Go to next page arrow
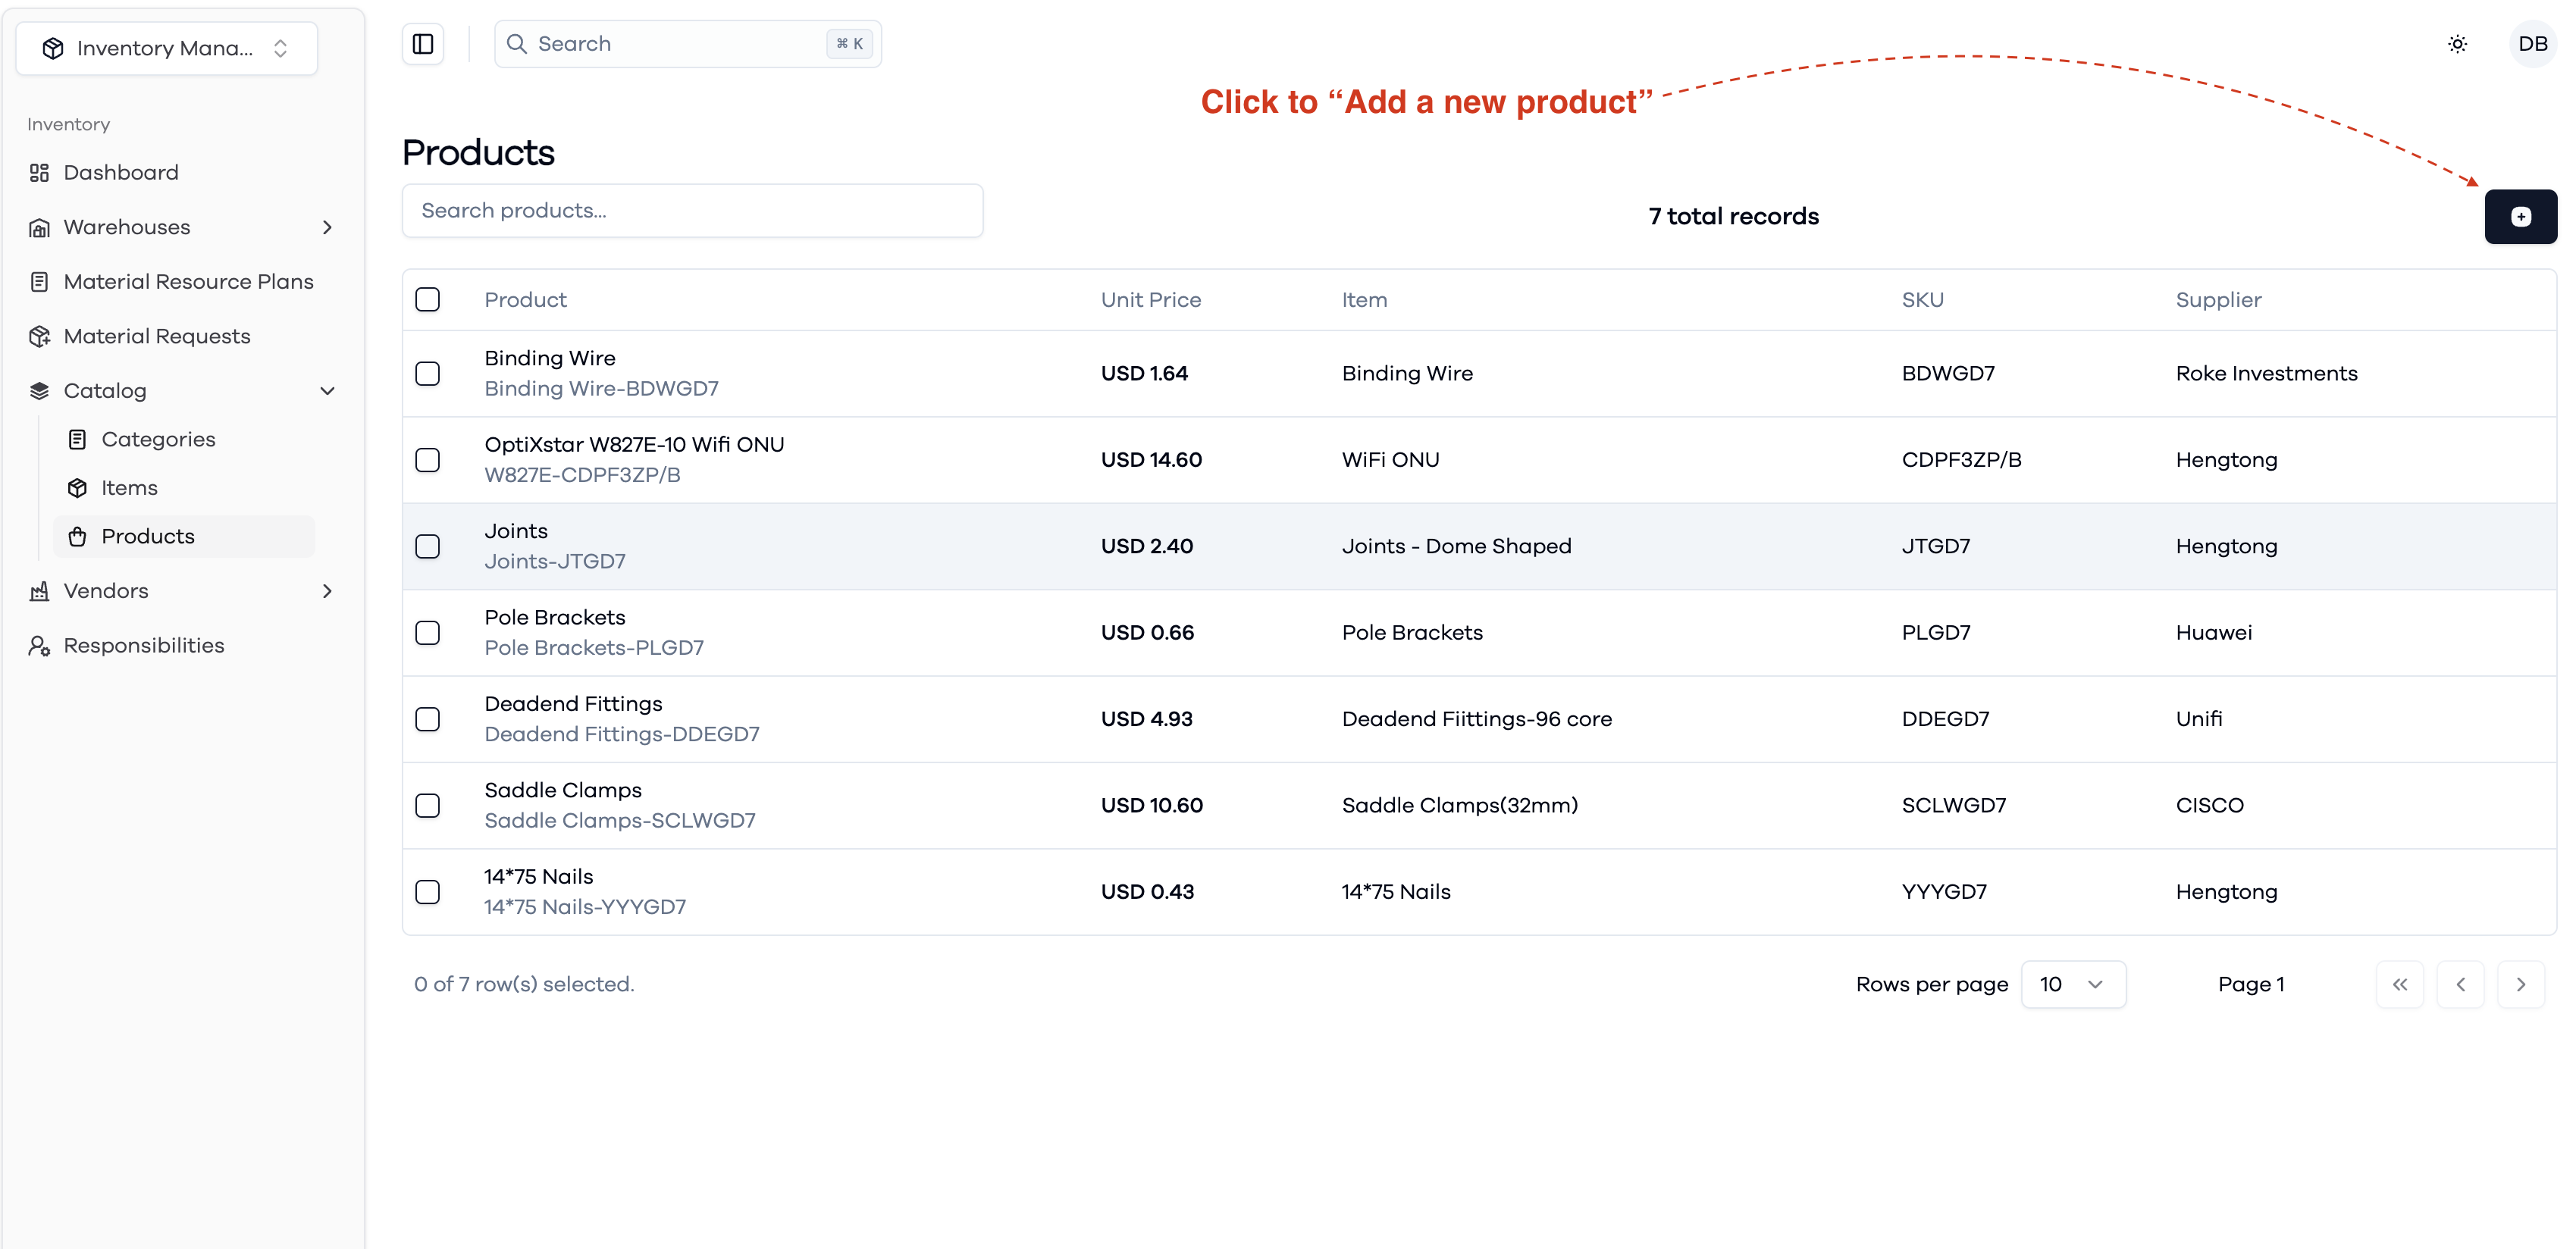 2520,985
